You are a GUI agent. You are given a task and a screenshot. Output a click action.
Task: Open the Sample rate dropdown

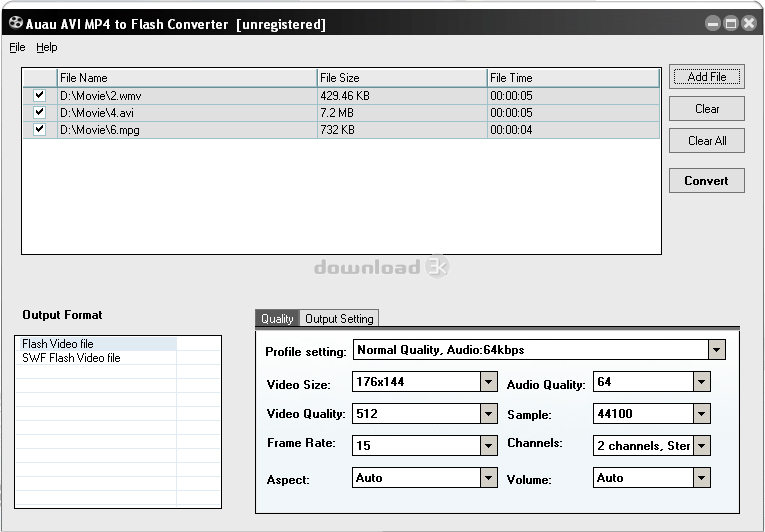pos(701,414)
